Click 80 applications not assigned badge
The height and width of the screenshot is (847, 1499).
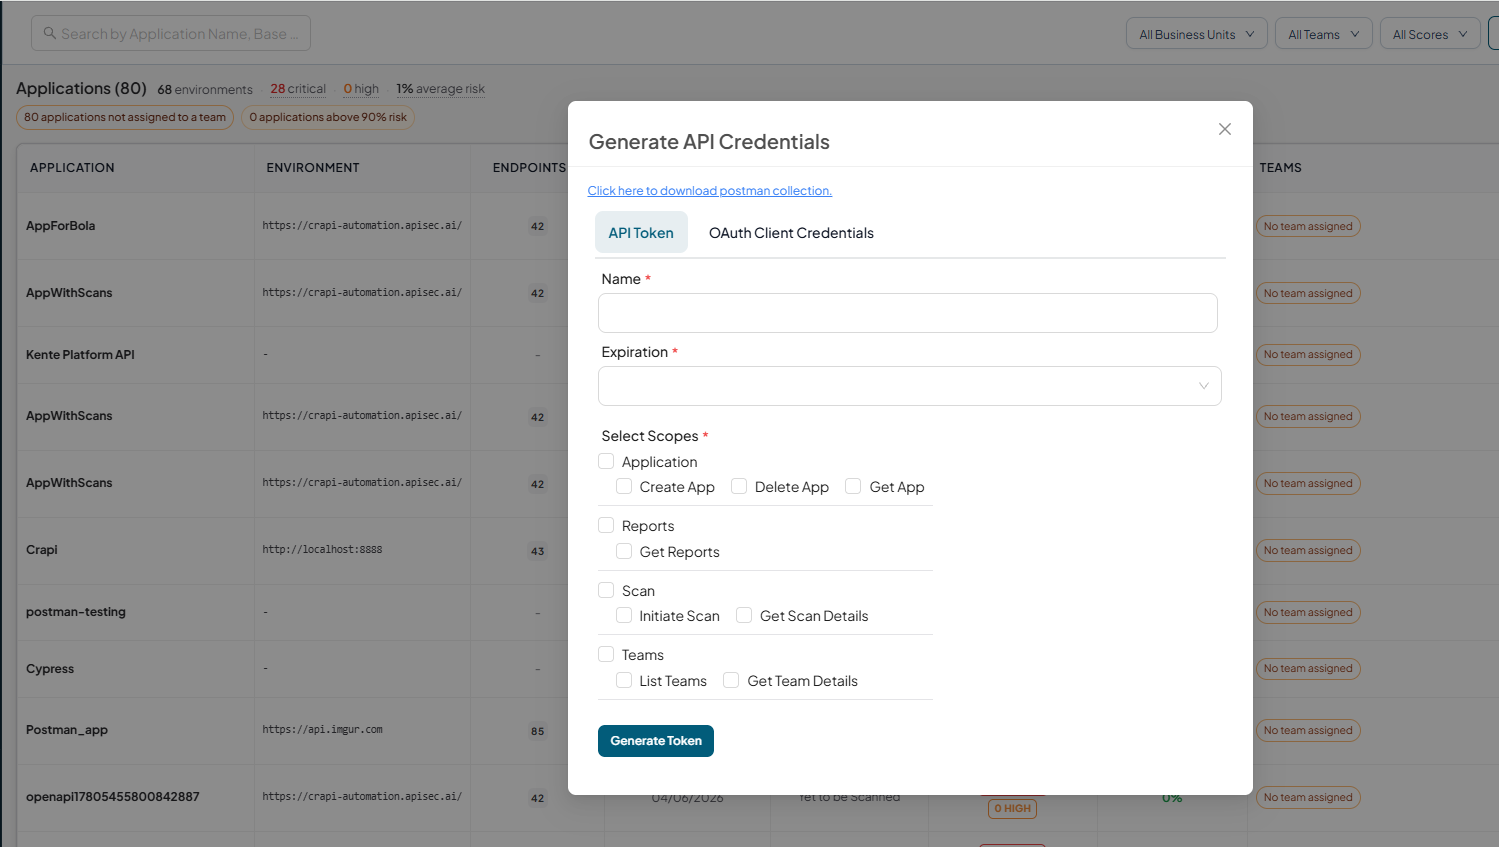(x=125, y=117)
